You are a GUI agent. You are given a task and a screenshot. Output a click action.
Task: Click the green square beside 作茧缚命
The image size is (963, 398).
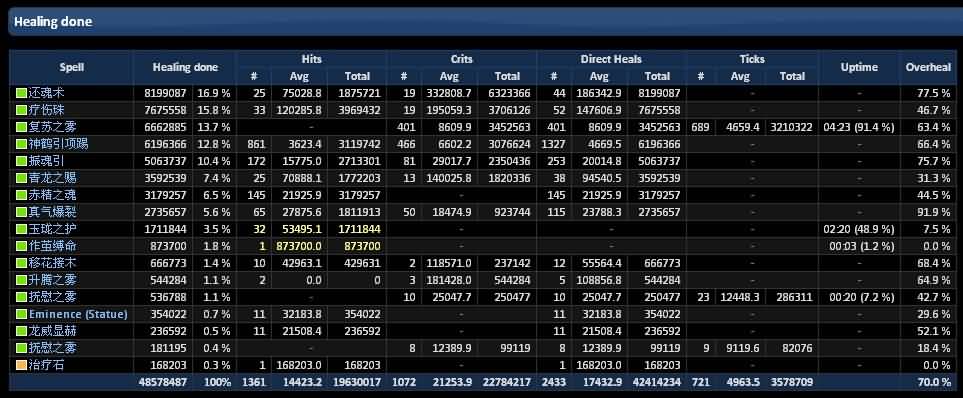pos(21,246)
